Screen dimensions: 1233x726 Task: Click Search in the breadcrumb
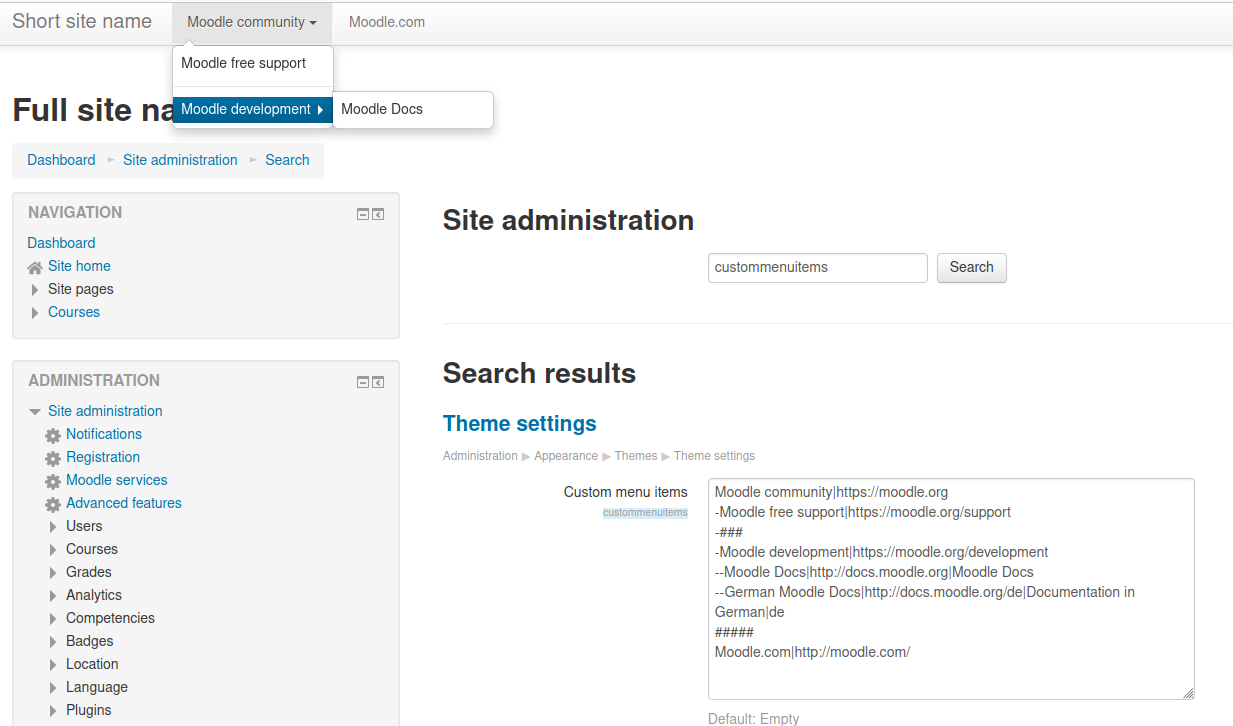point(287,160)
